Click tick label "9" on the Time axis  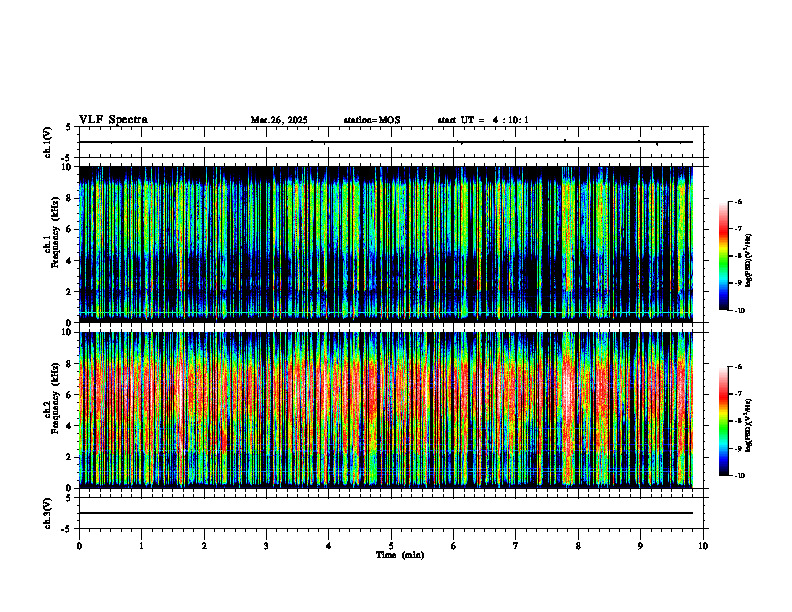click(640, 546)
